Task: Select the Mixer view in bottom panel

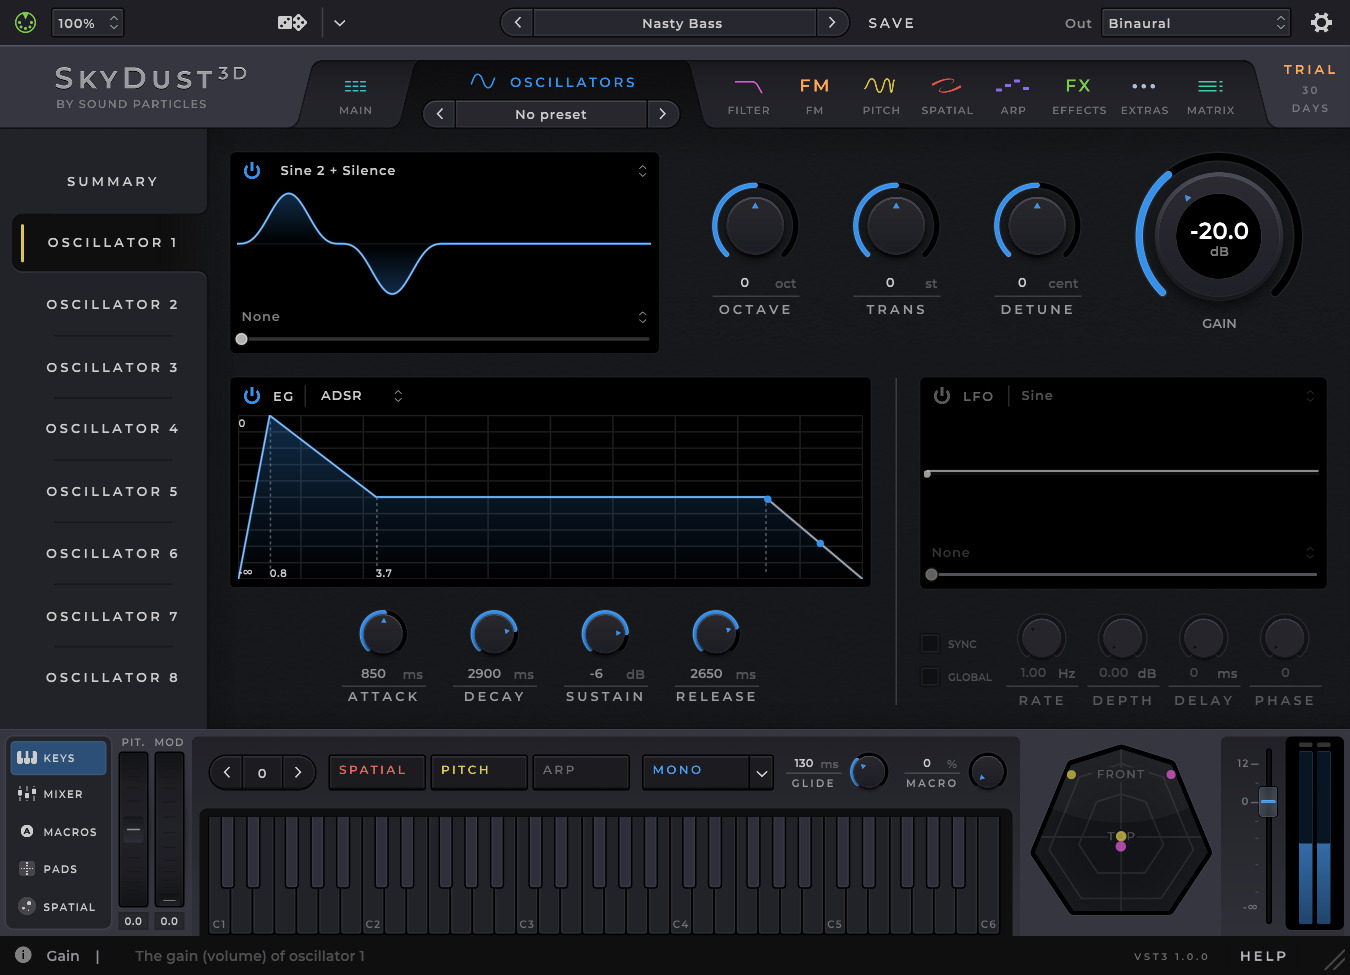Action: 58,794
